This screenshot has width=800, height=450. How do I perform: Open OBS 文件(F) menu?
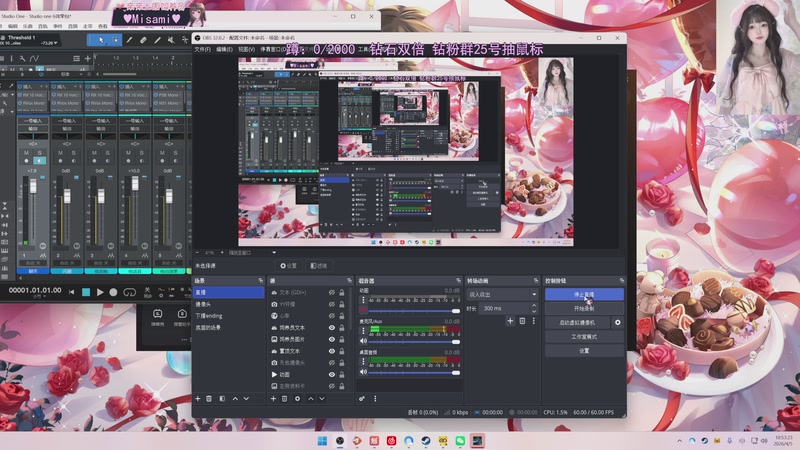point(203,49)
